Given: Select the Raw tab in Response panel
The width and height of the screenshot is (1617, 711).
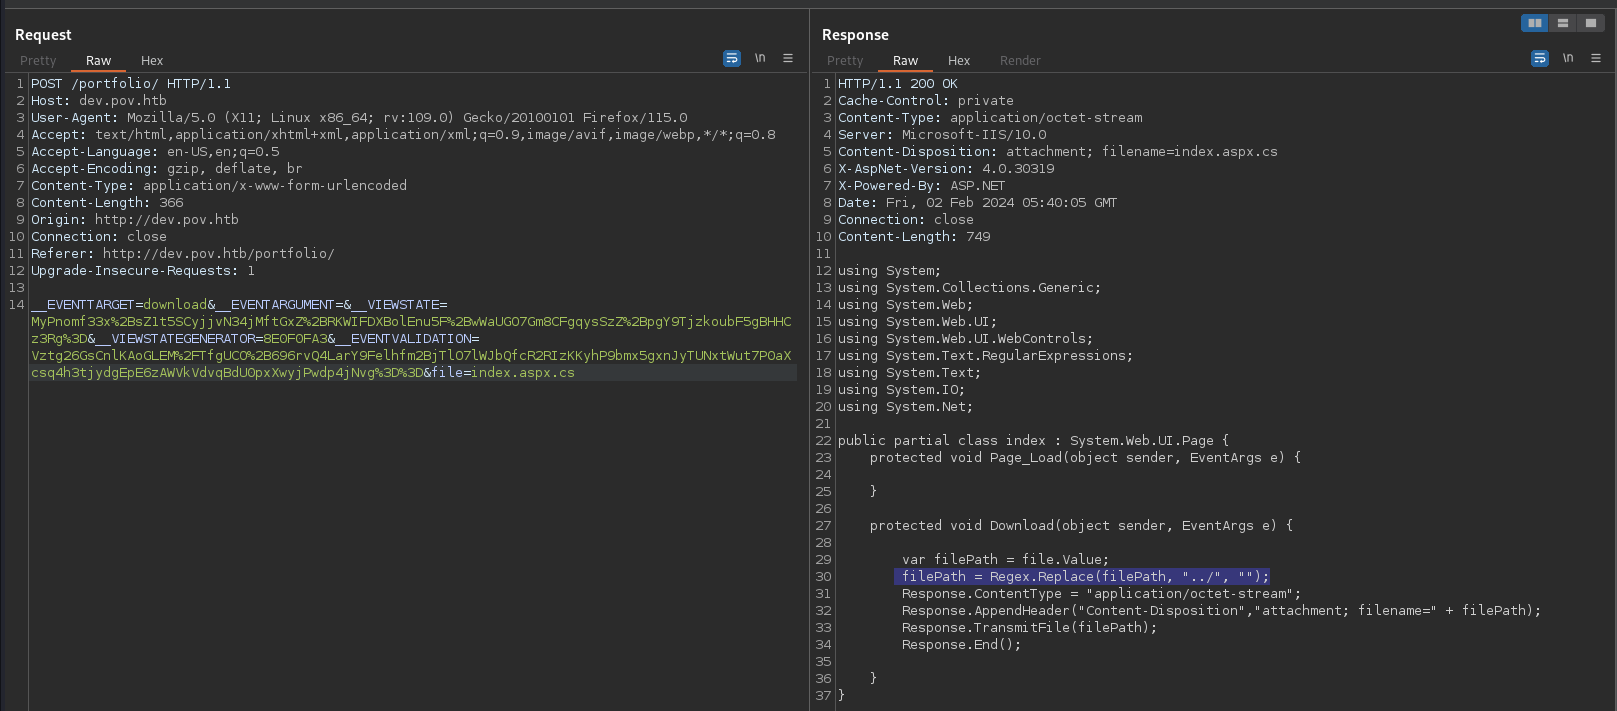Looking at the screenshot, I should tap(905, 61).
